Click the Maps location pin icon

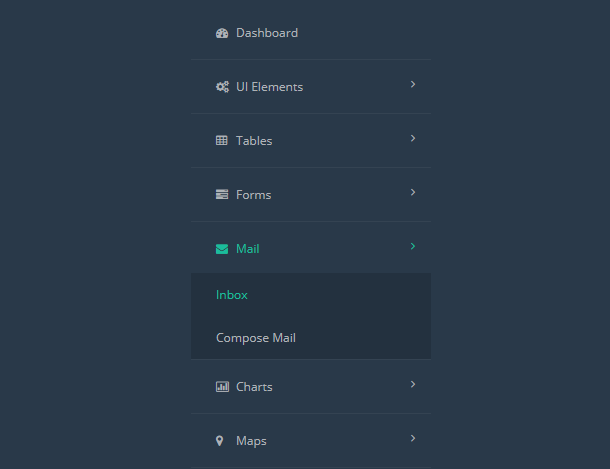(x=219, y=441)
